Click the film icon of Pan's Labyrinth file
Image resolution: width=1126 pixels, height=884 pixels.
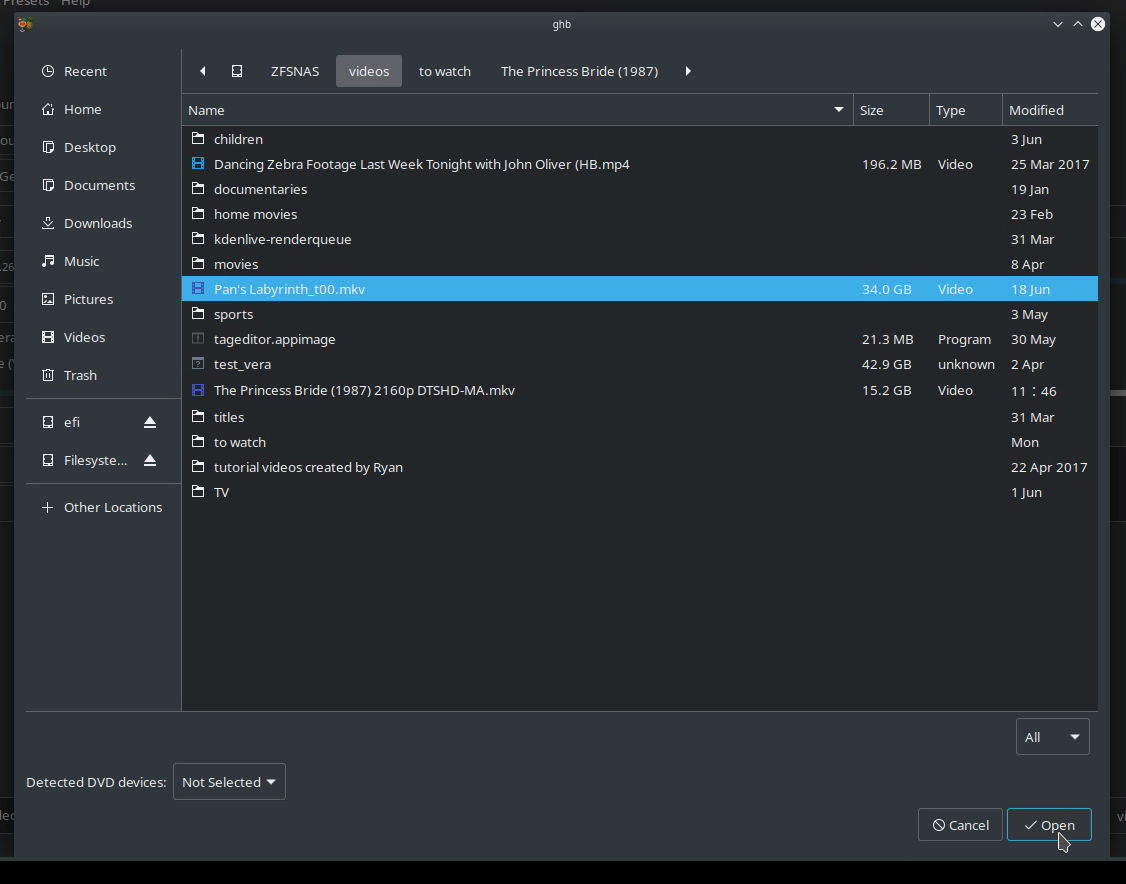tap(198, 289)
